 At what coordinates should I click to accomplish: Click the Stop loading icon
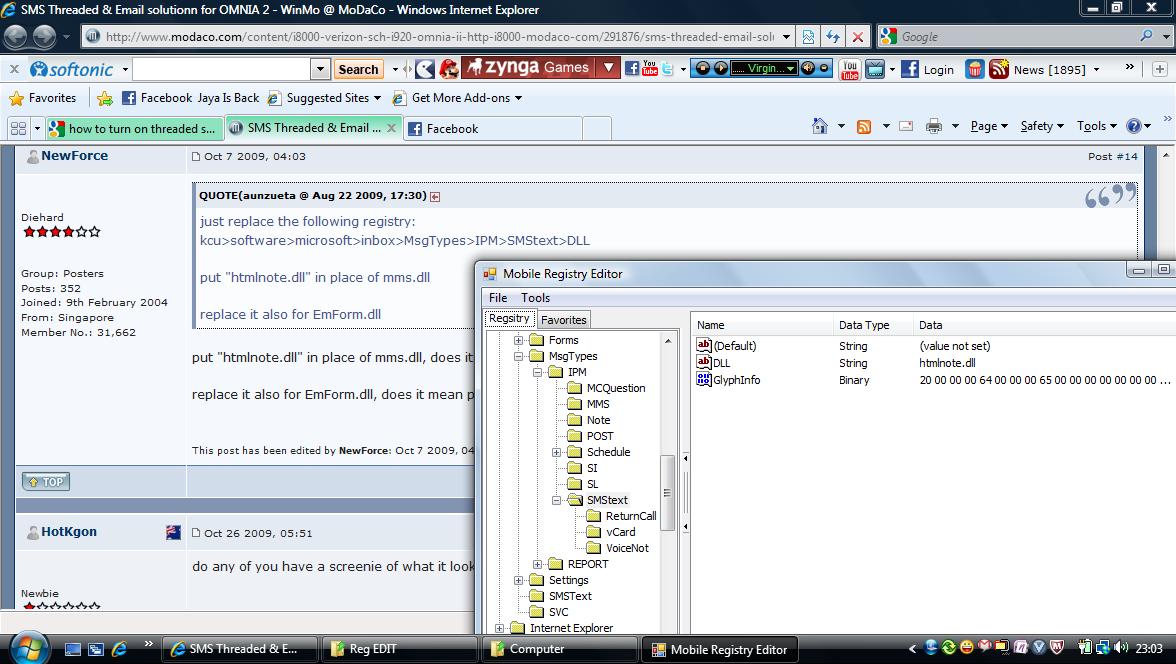coord(857,37)
